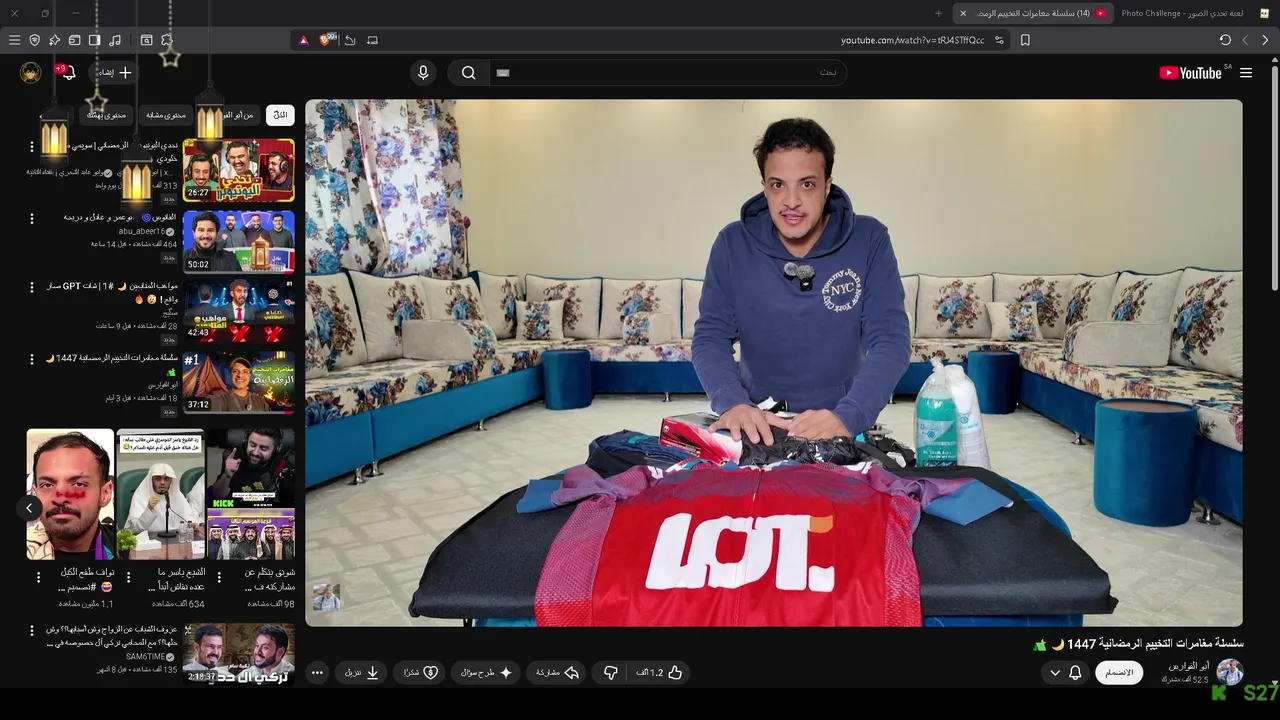This screenshot has width=1280, height=720.
Task: Go to previous Shorts with arrow button
Action: point(29,508)
